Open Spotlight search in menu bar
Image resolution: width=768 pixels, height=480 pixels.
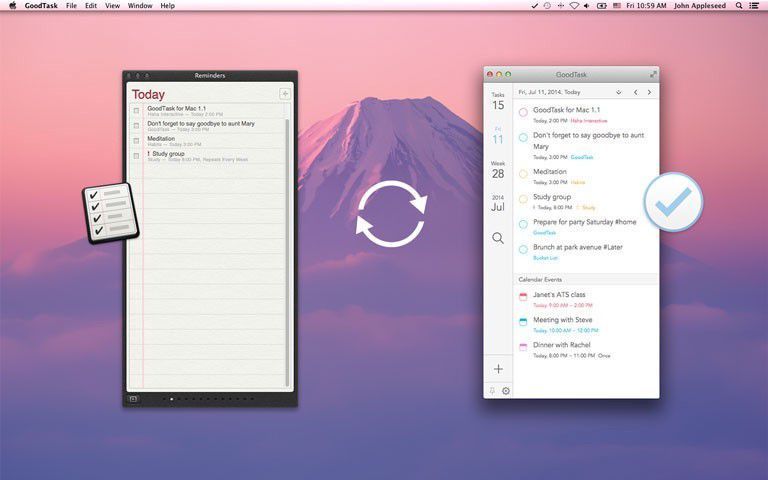739,6
